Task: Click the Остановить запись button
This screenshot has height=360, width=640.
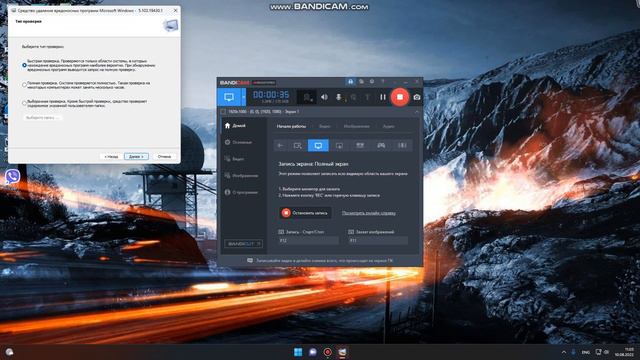Action: 305,213
